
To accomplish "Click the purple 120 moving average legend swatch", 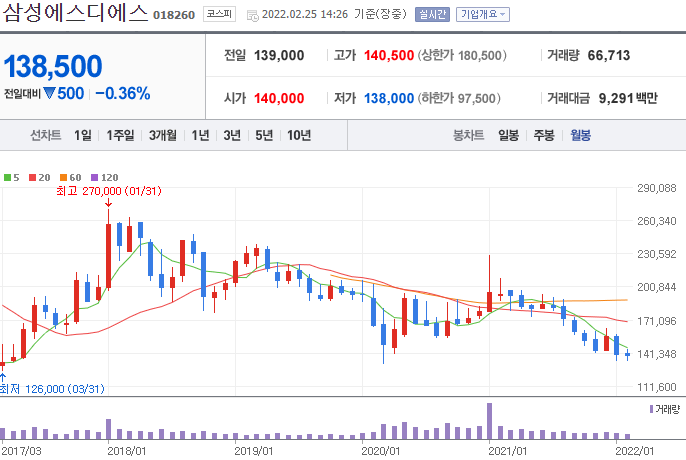I will pos(94,177).
